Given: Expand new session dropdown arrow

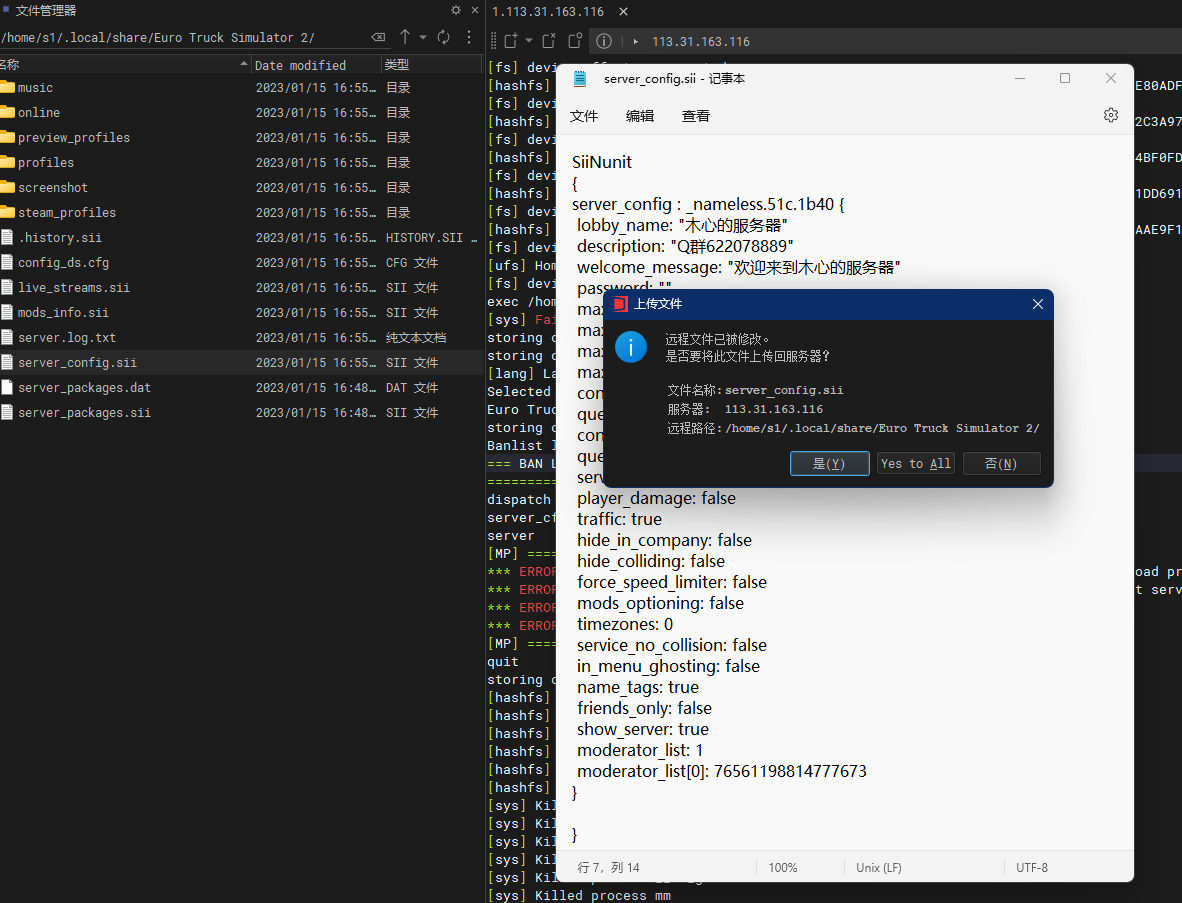Looking at the screenshot, I should click(528, 41).
